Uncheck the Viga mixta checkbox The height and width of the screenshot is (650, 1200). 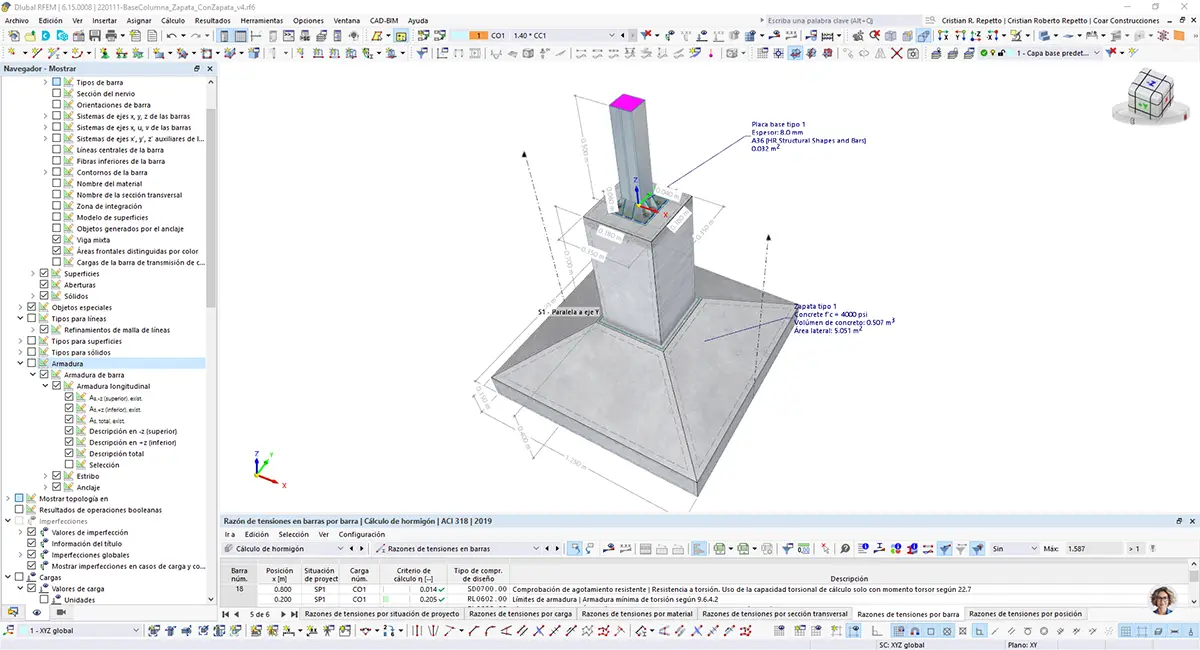point(56,239)
